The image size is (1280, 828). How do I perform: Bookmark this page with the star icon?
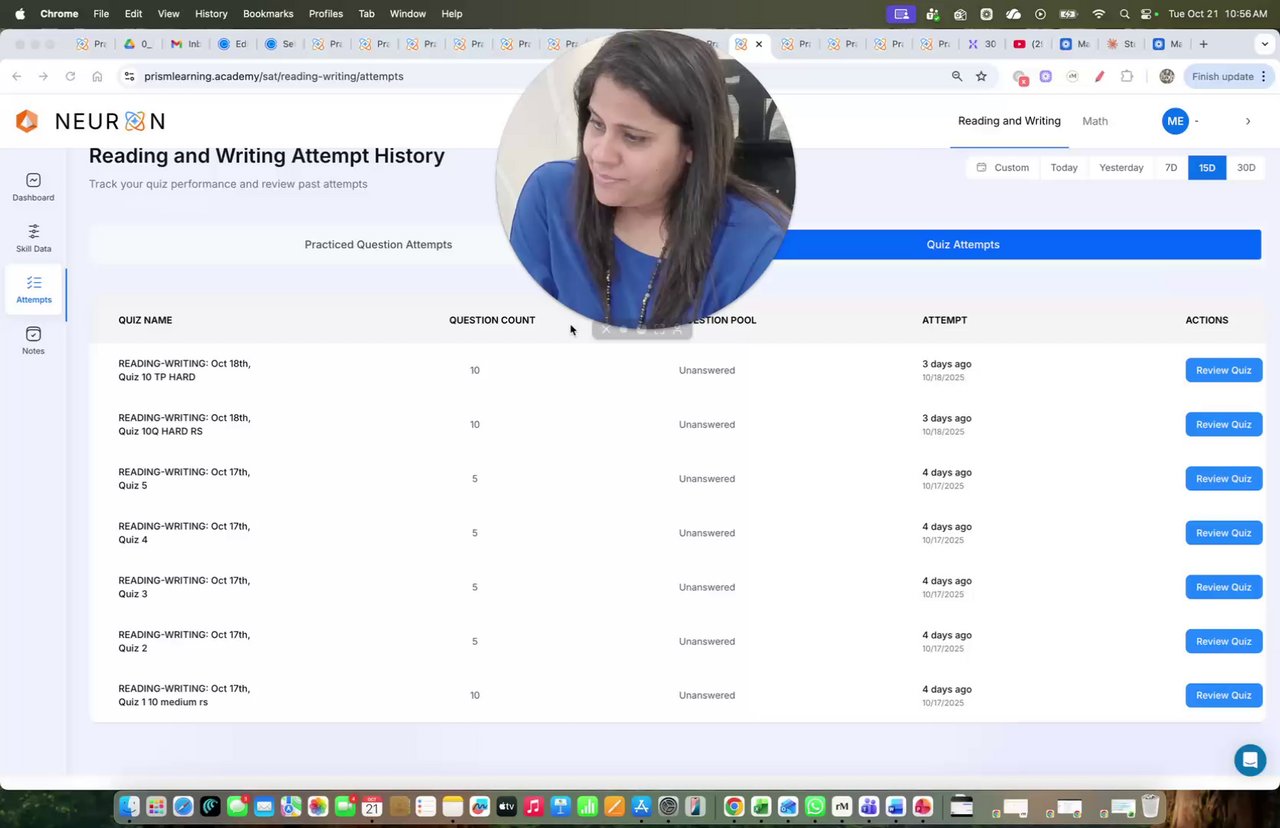981,76
